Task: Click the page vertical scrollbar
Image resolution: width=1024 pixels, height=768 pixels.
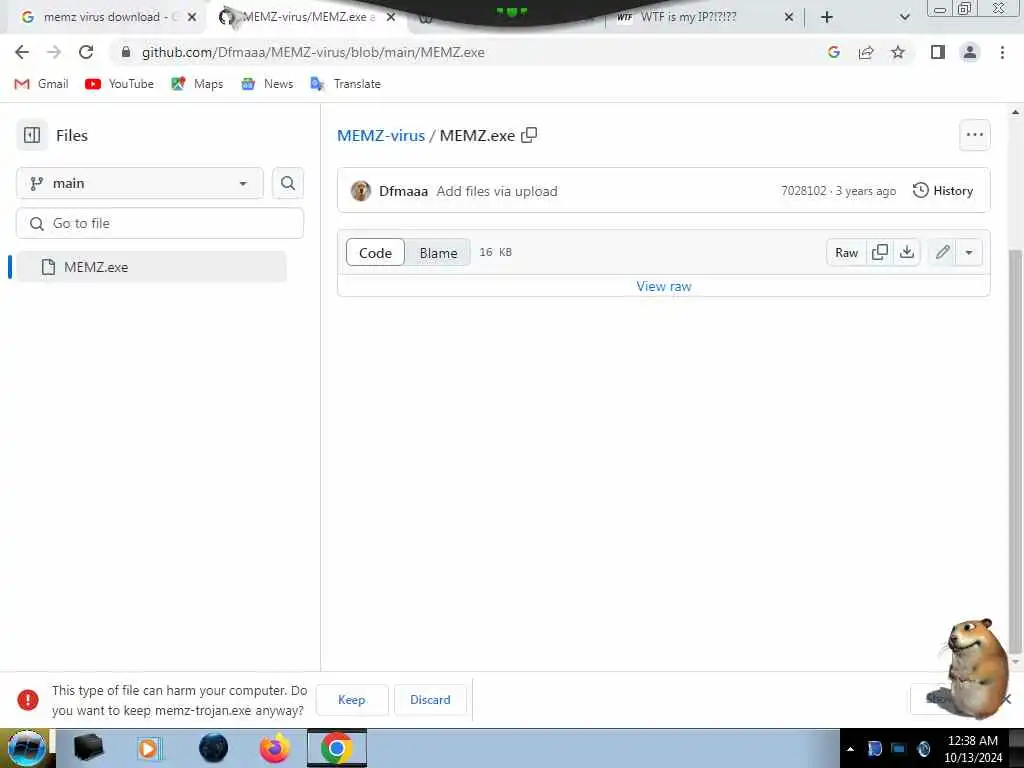Action: tap(1015, 451)
